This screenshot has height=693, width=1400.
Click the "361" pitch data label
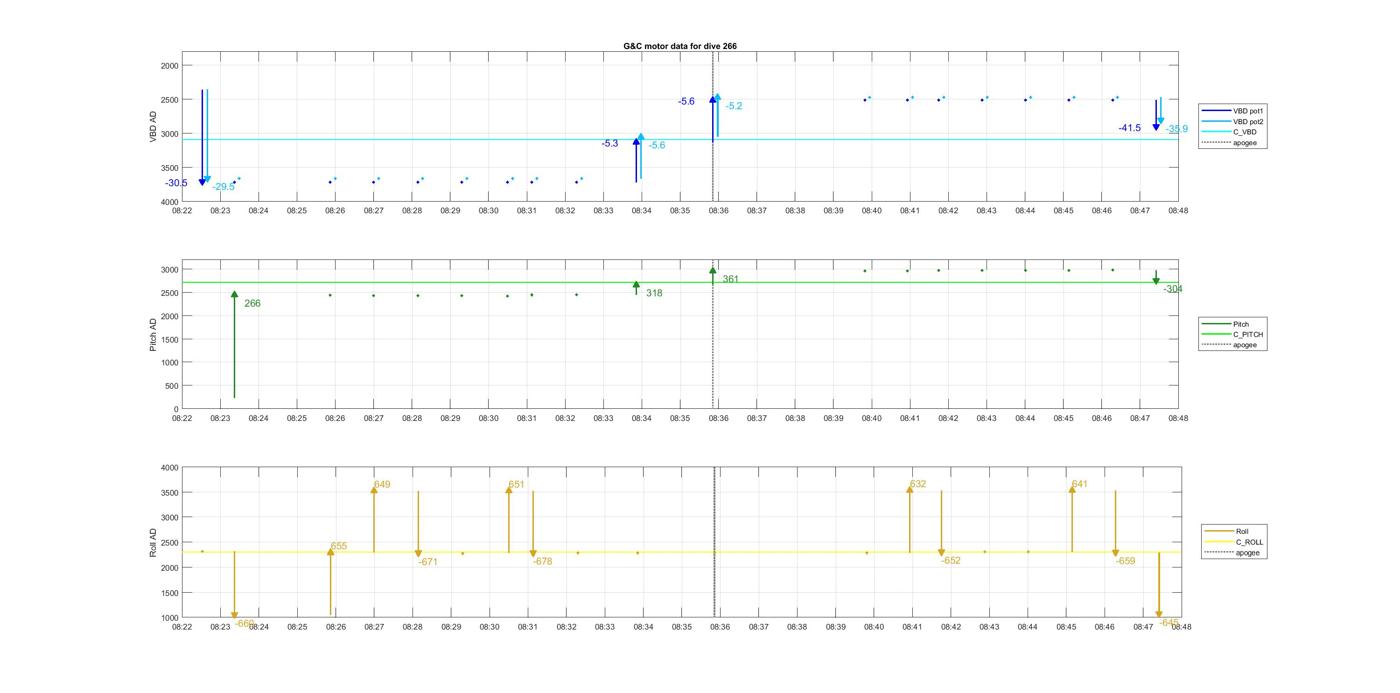coord(731,279)
